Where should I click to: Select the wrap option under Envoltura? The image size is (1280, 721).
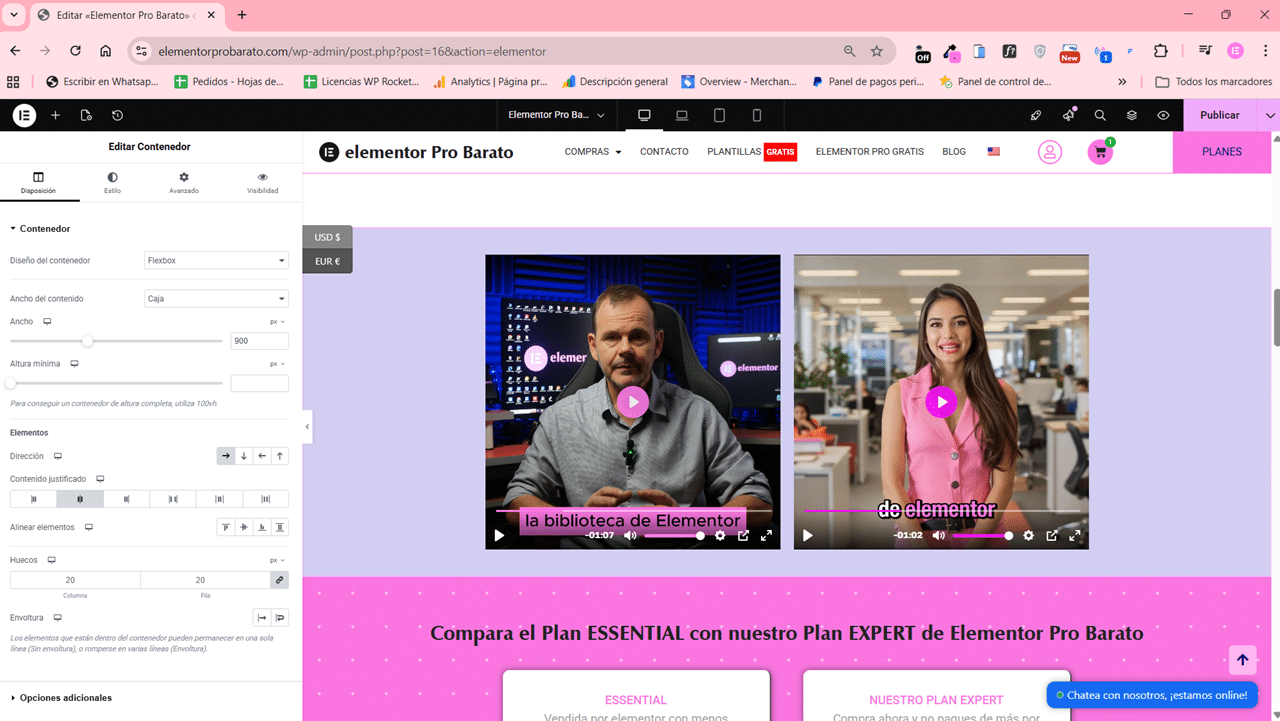[x=280, y=618]
